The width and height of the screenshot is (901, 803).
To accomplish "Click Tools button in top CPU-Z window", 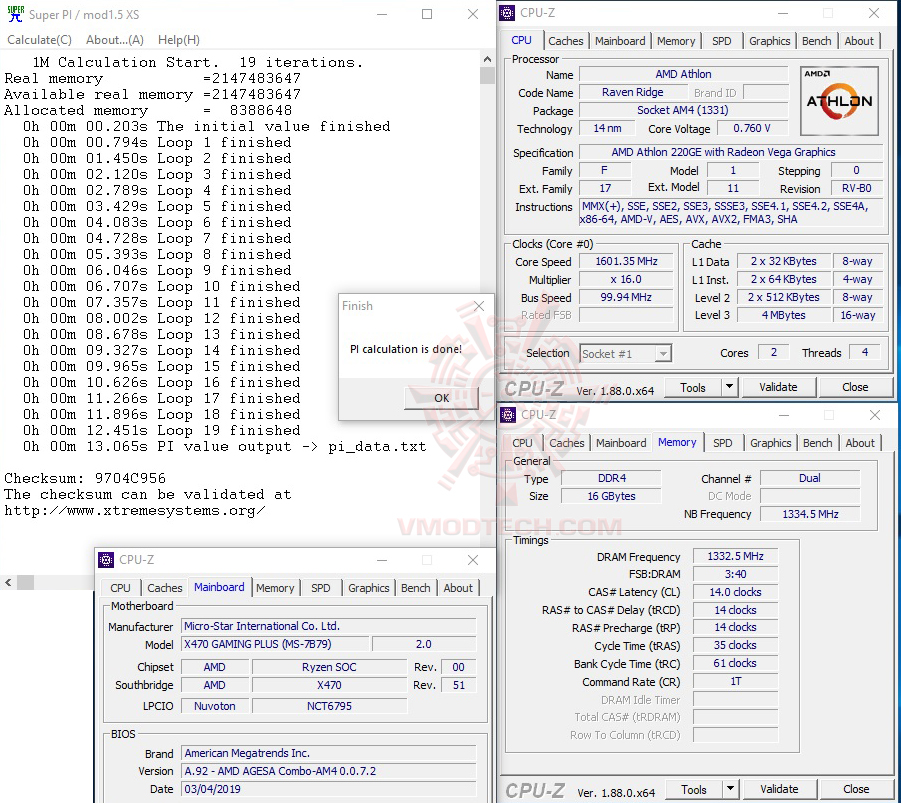I will [692, 387].
